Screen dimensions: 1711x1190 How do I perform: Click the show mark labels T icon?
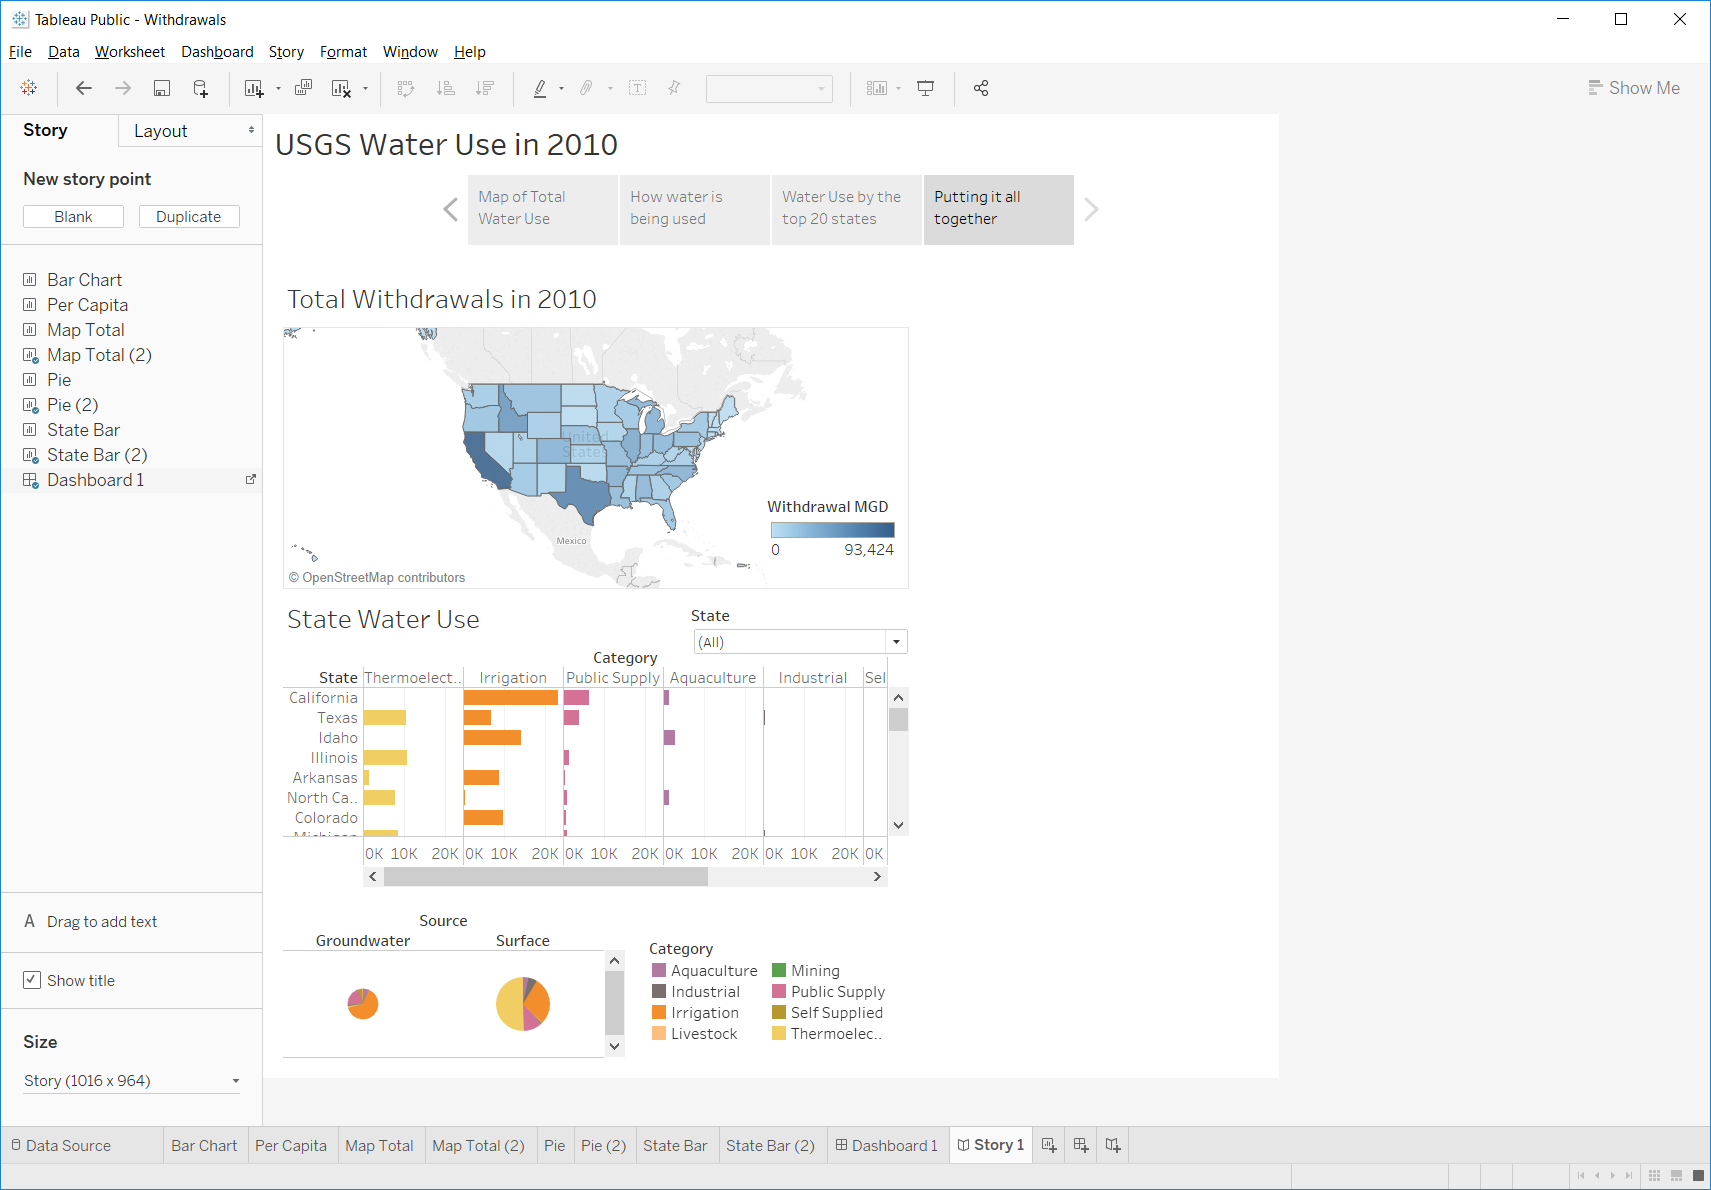tap(637, 88)
